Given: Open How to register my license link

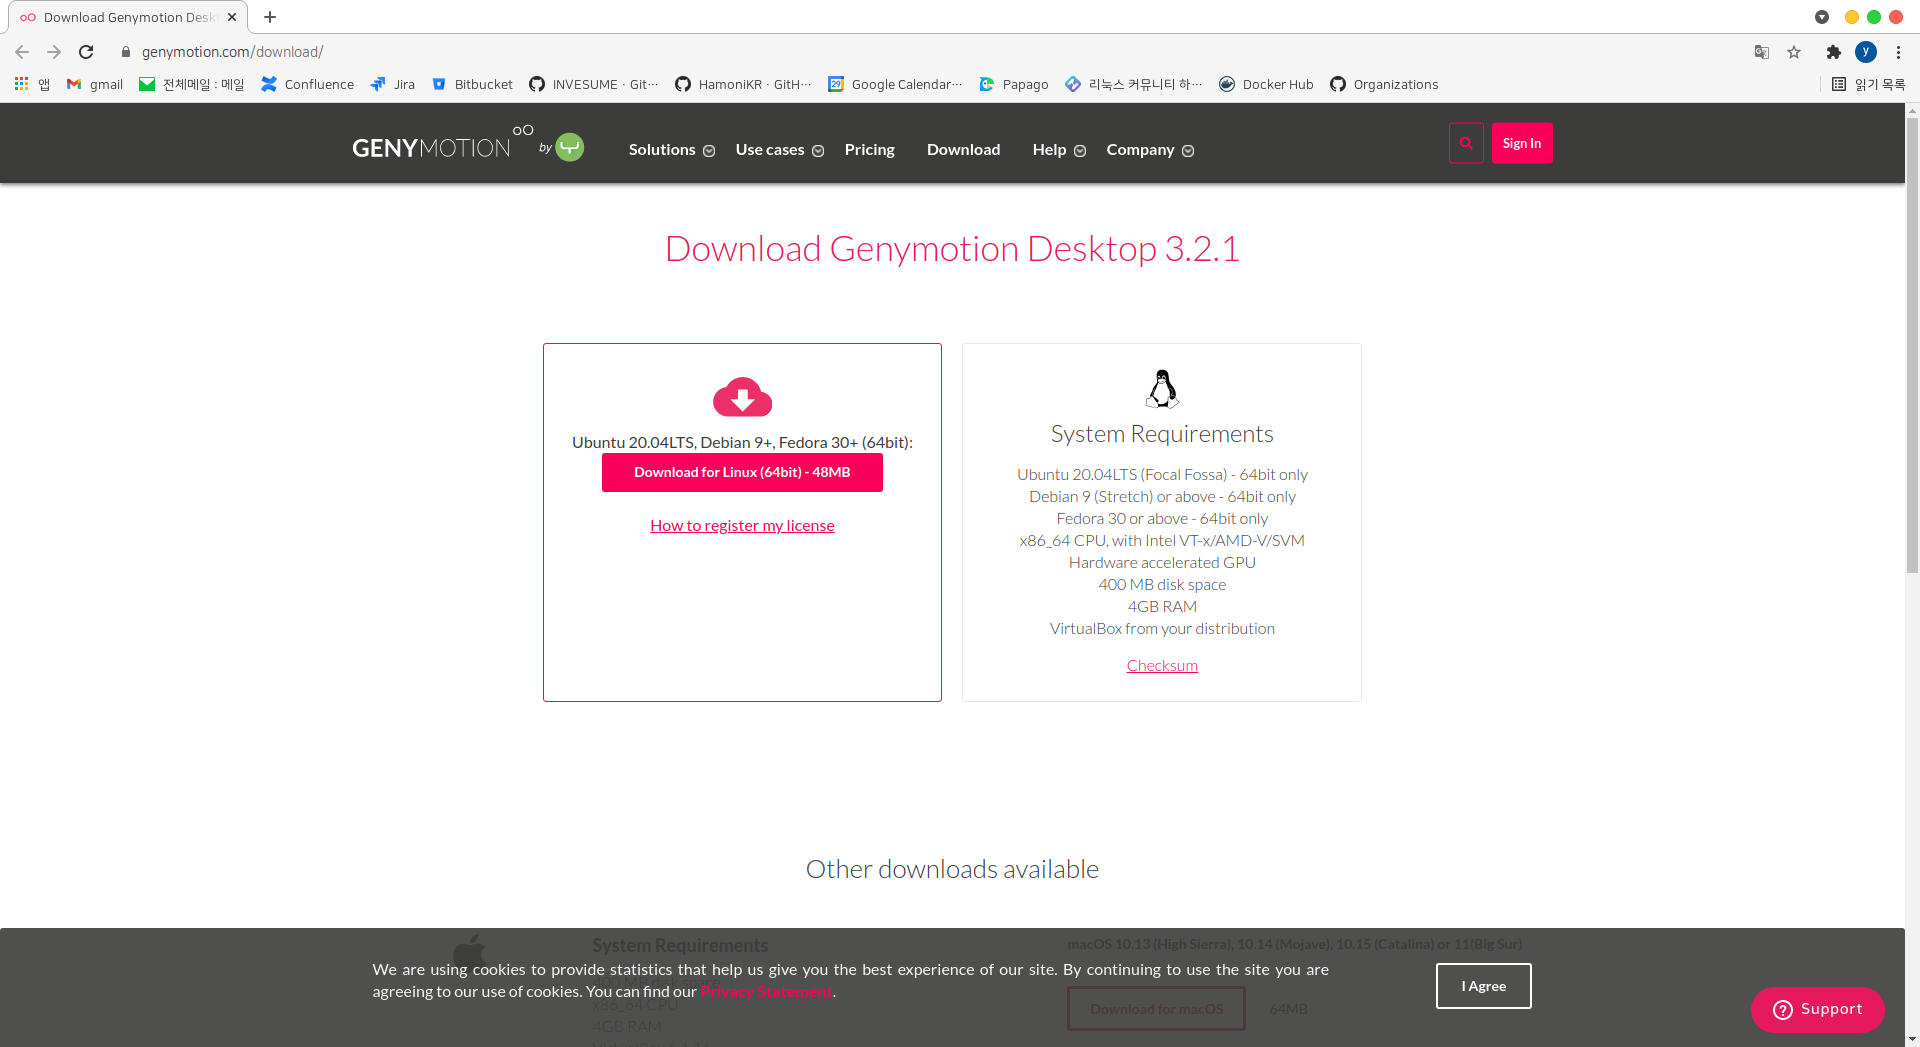Looking at the screenshot, I should tap(742, 526).
